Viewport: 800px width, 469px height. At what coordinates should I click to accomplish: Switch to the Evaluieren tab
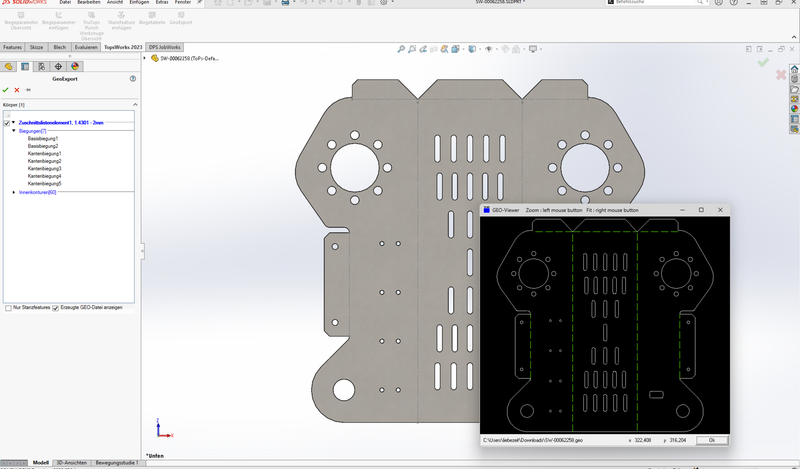pos(86,47)
